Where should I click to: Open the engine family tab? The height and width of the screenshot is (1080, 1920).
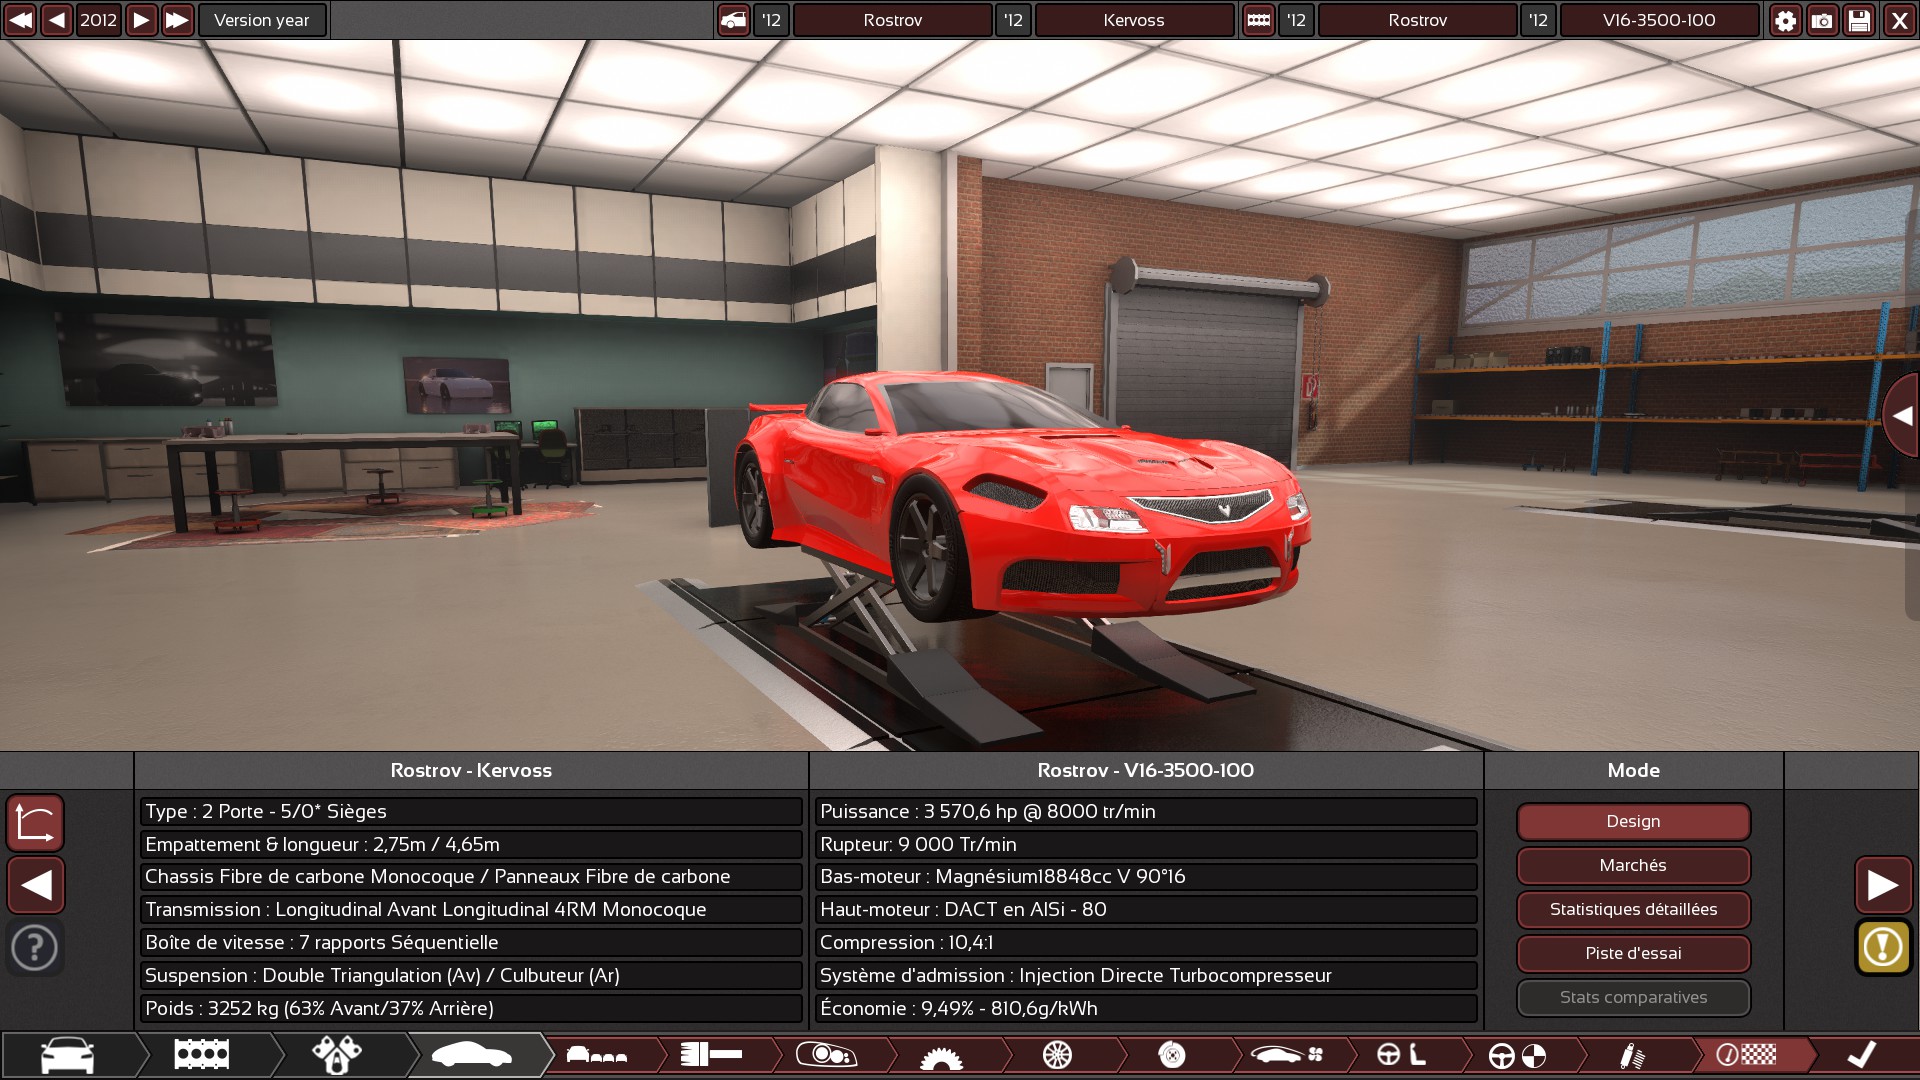click(202, 1055)
